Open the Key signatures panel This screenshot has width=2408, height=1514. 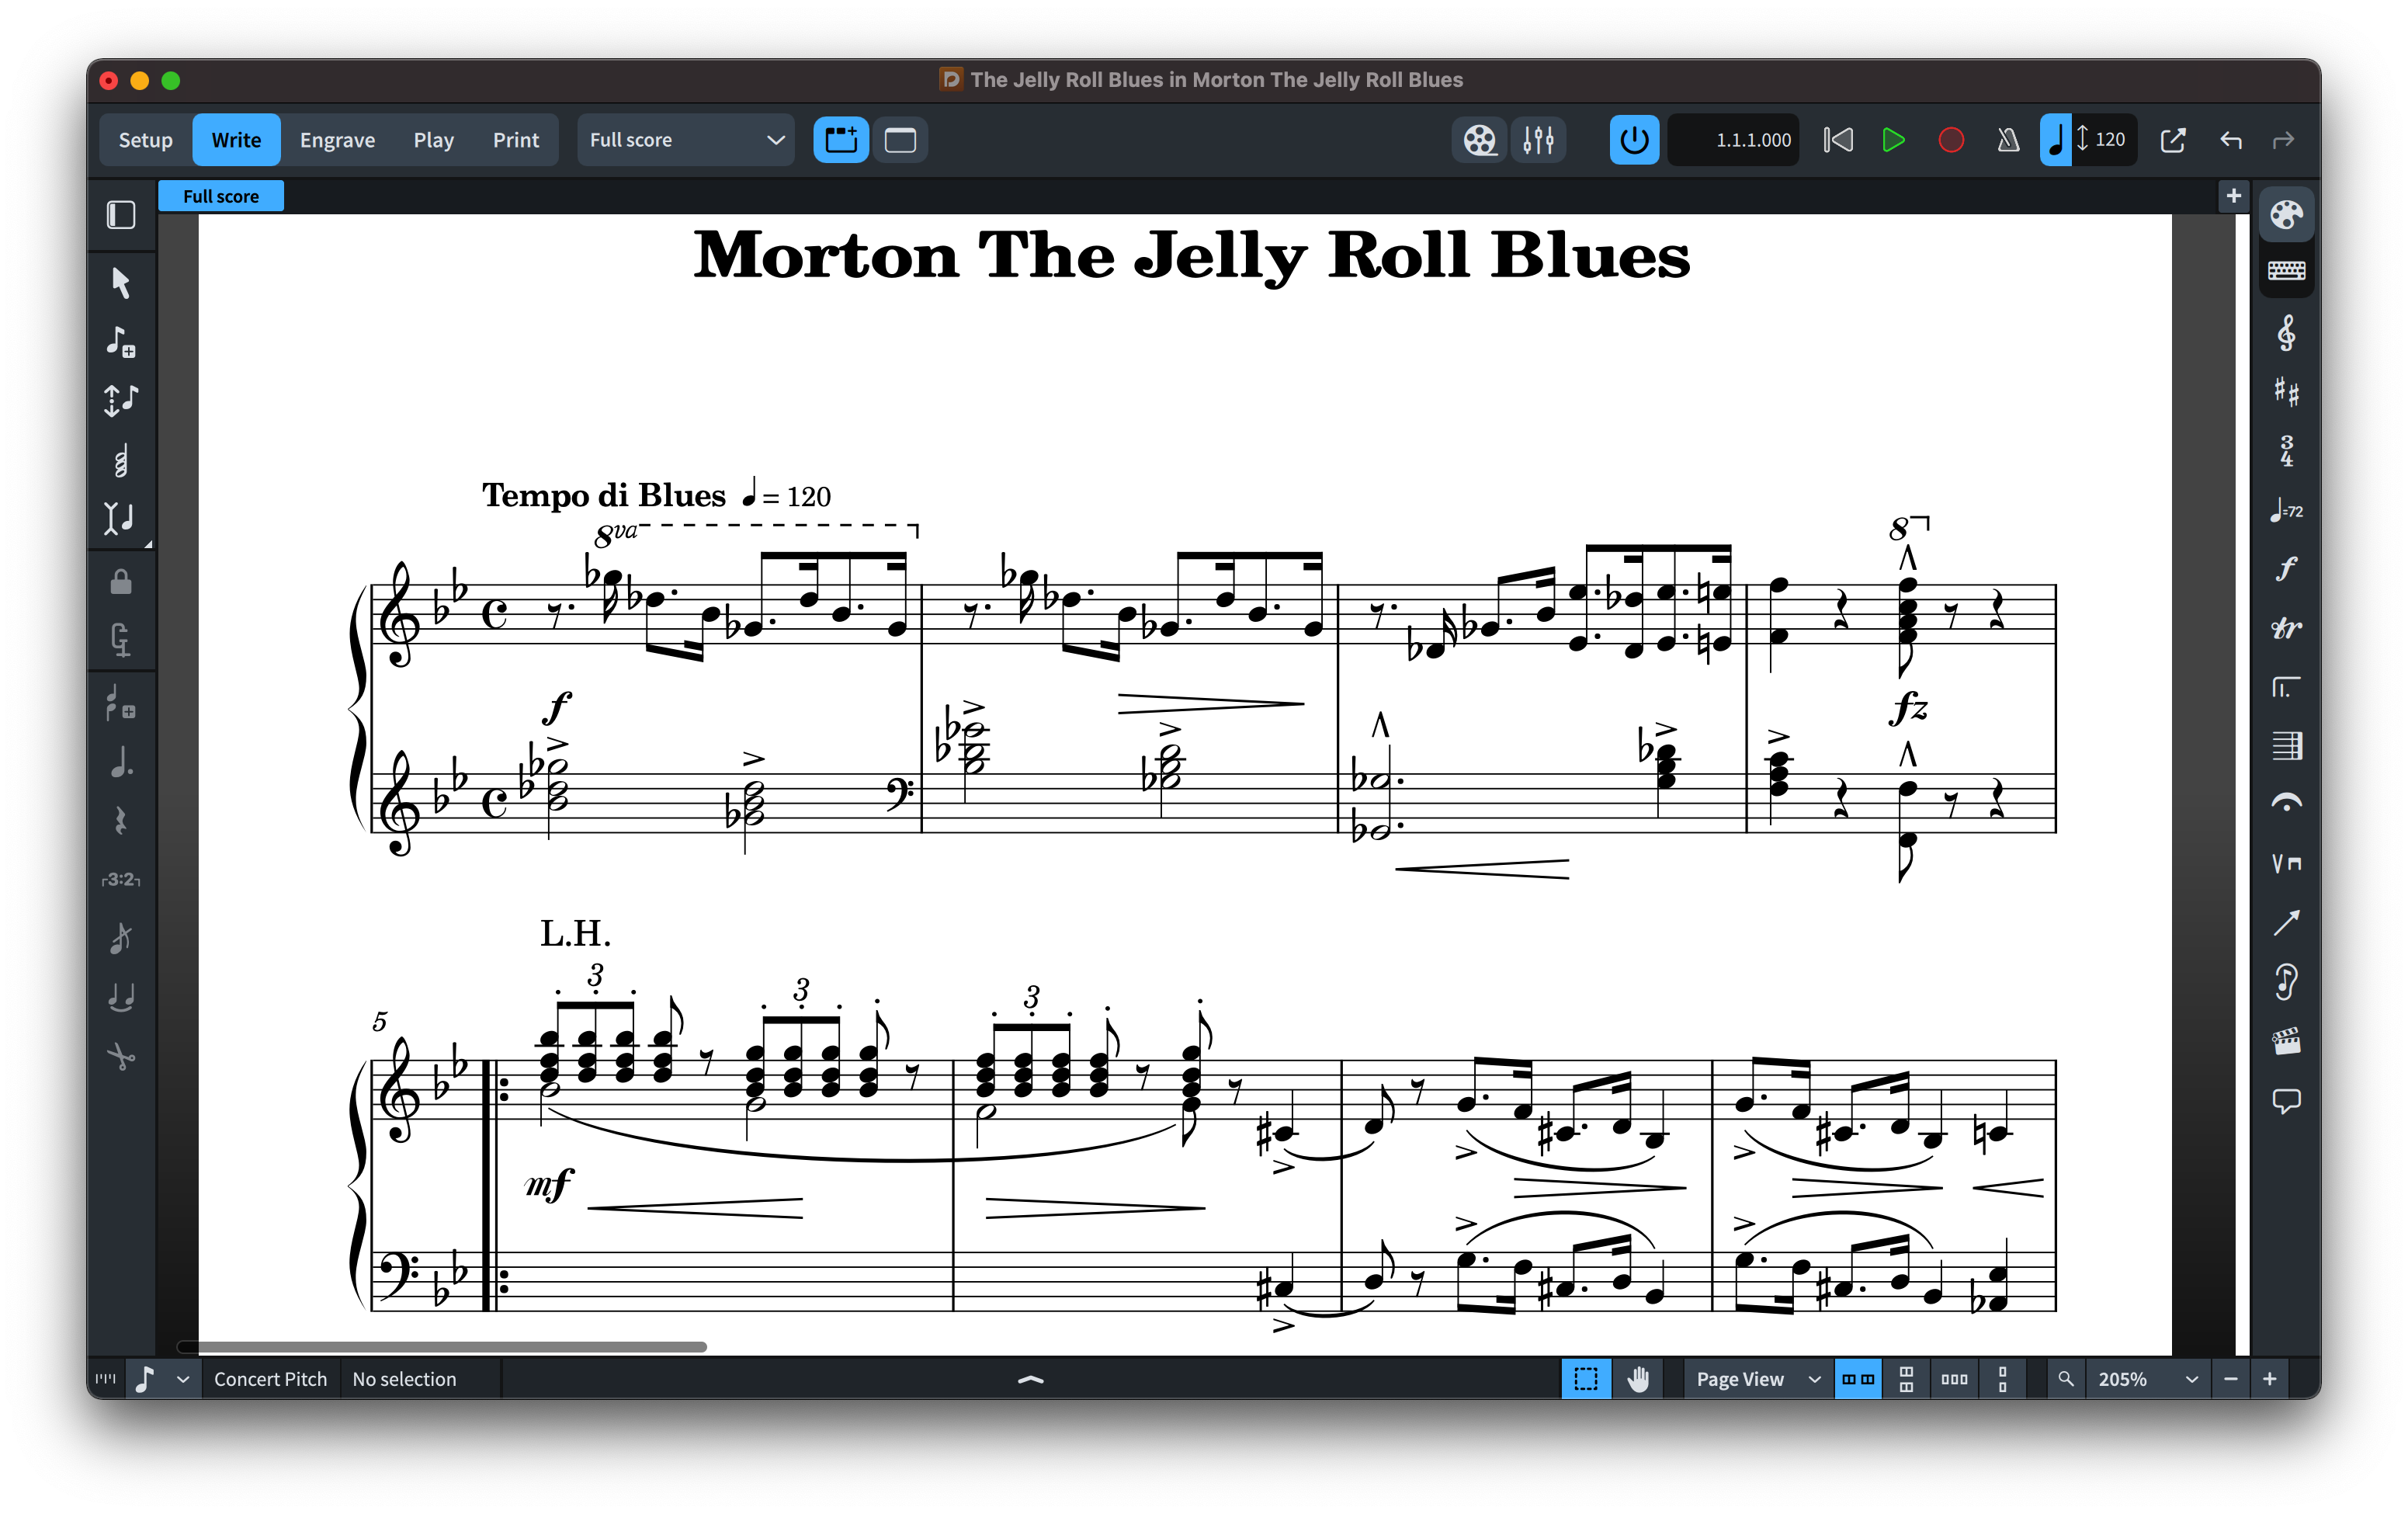2286,391
